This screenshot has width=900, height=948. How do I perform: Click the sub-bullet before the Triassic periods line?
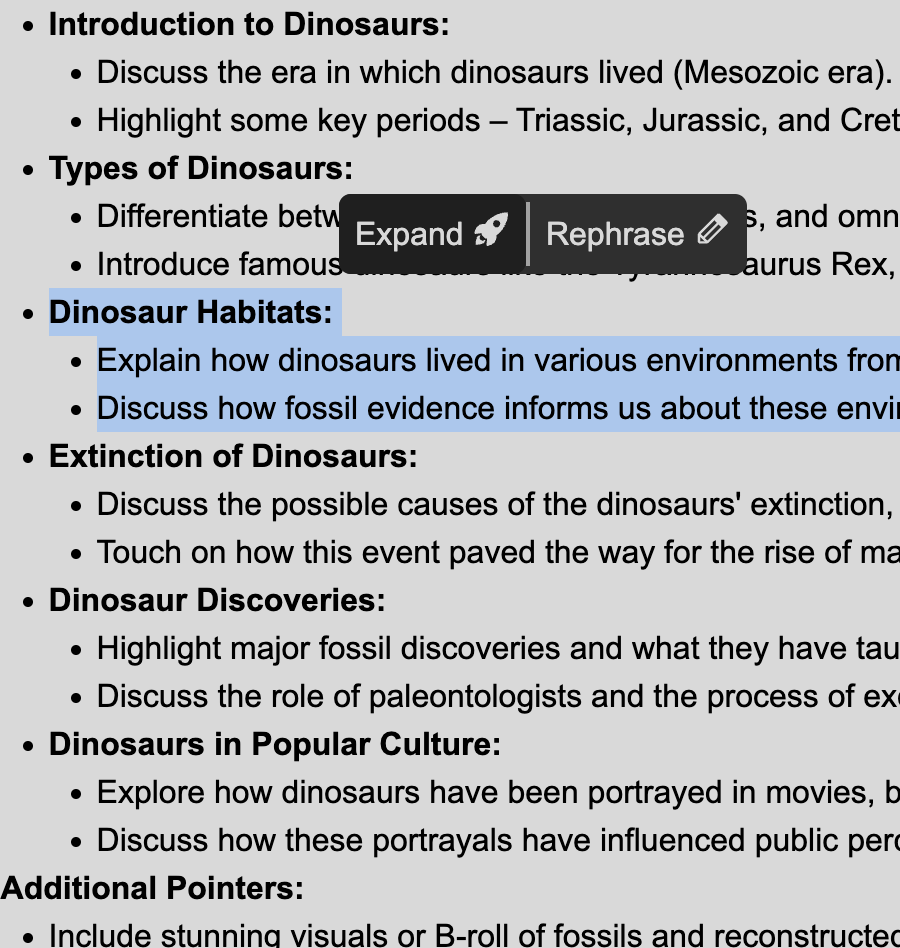point(74,120)
